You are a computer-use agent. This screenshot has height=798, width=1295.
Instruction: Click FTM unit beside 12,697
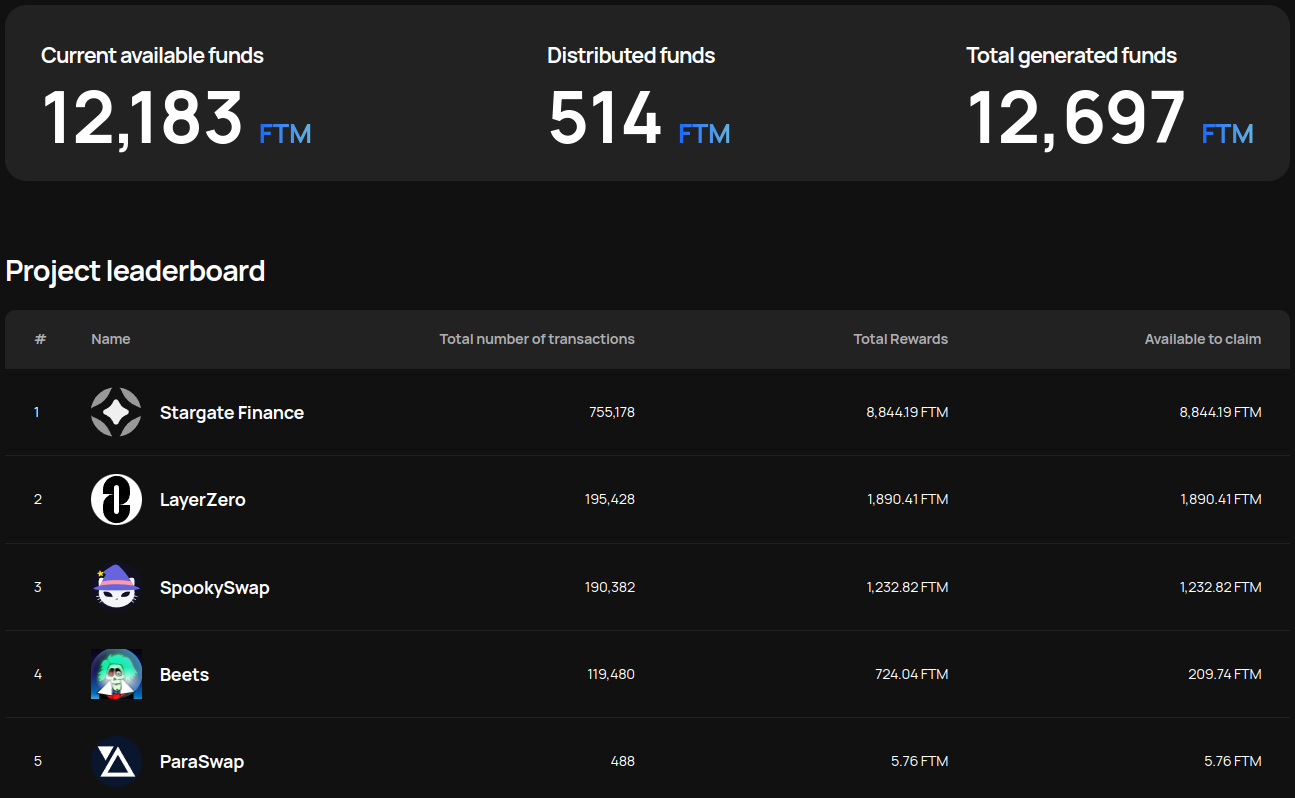1227,134
